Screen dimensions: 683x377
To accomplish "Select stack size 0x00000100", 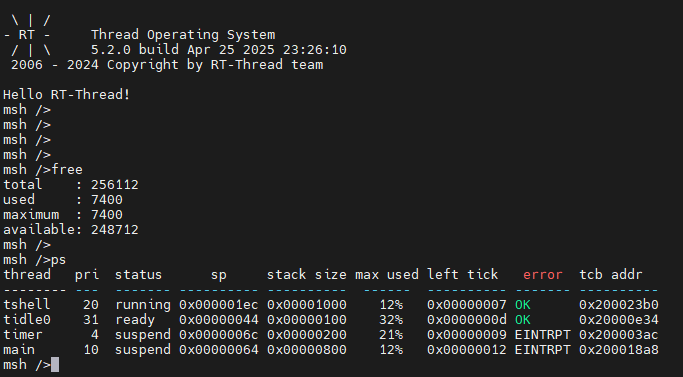I will point(307,320).
